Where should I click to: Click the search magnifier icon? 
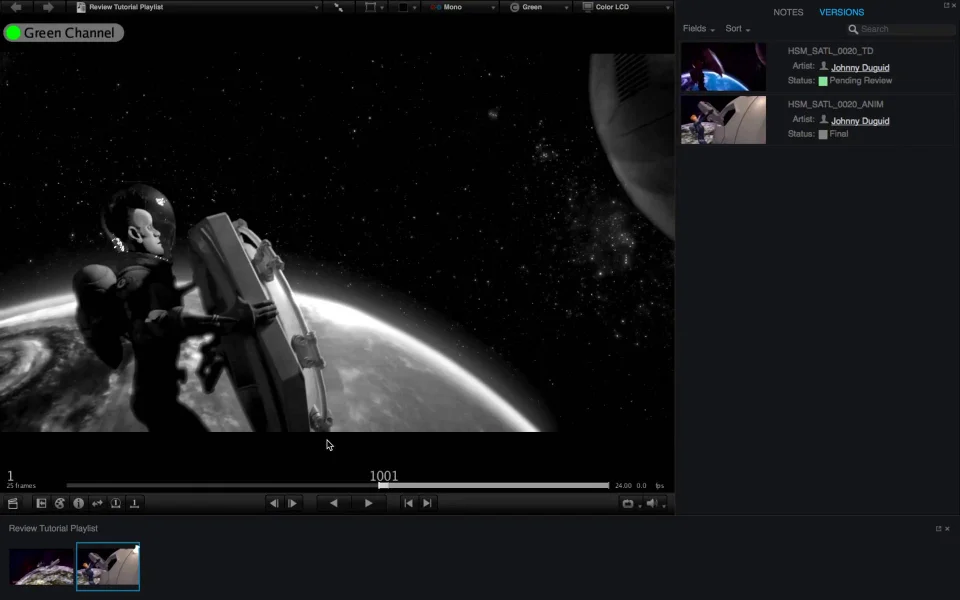pos(853,29)
